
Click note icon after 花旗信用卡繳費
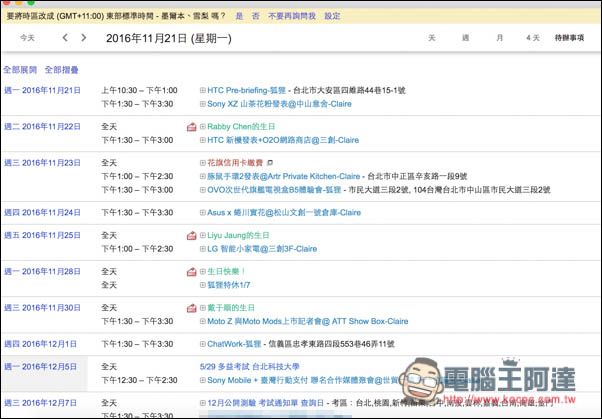pos(270,163)
